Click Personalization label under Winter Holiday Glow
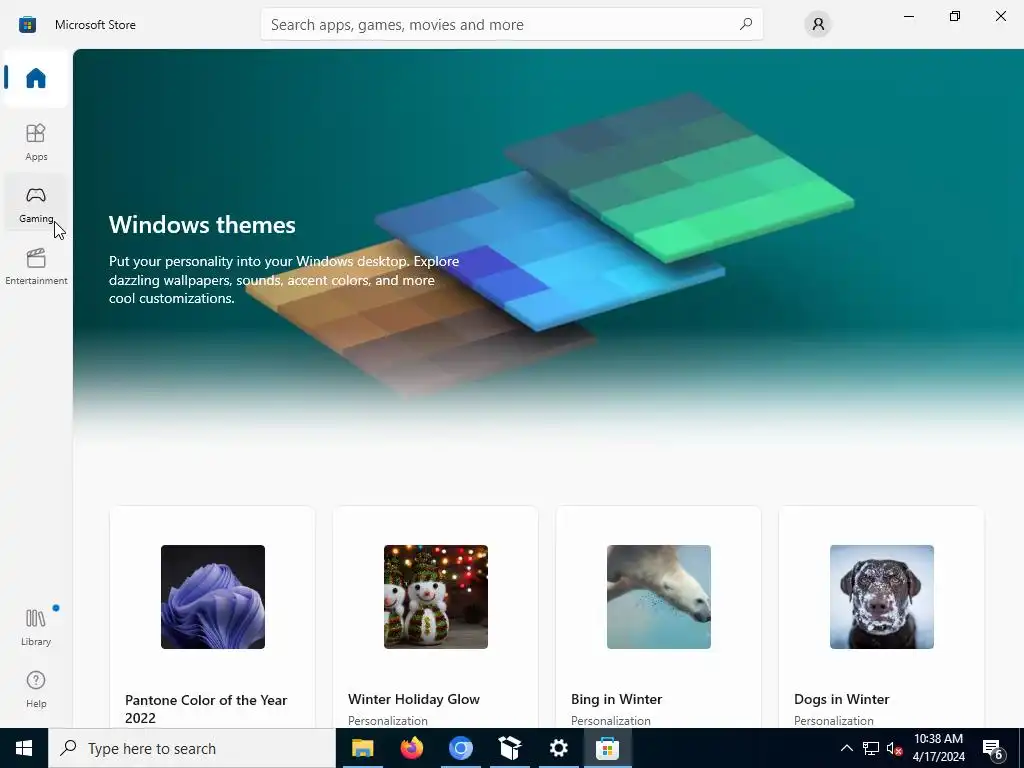Viewport: 1024px width, 768px height. [x=388, y=720]
